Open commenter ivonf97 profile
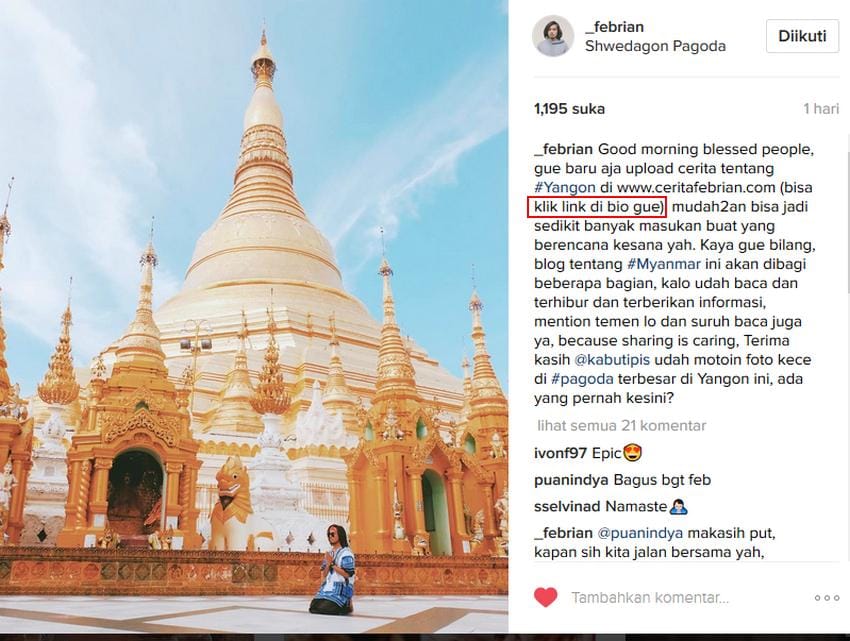Image resolution: width=850 pixels, height=641 pixels. pos(561,453)
